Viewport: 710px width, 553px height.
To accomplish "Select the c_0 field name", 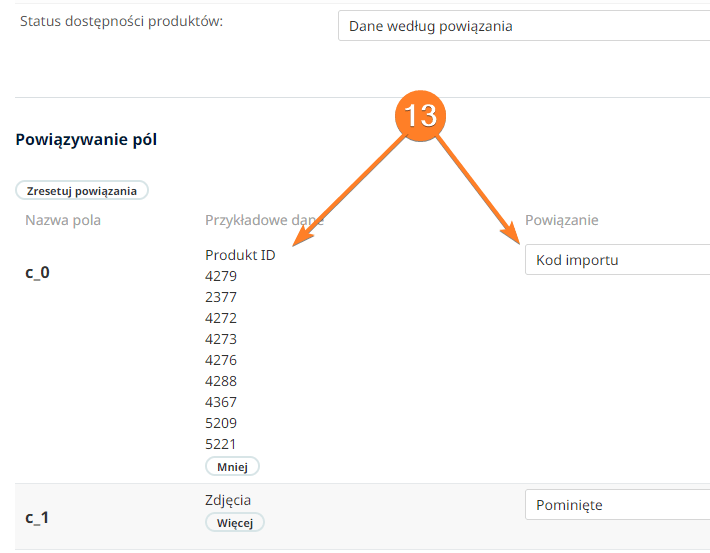I will click(x=37, y=272).
